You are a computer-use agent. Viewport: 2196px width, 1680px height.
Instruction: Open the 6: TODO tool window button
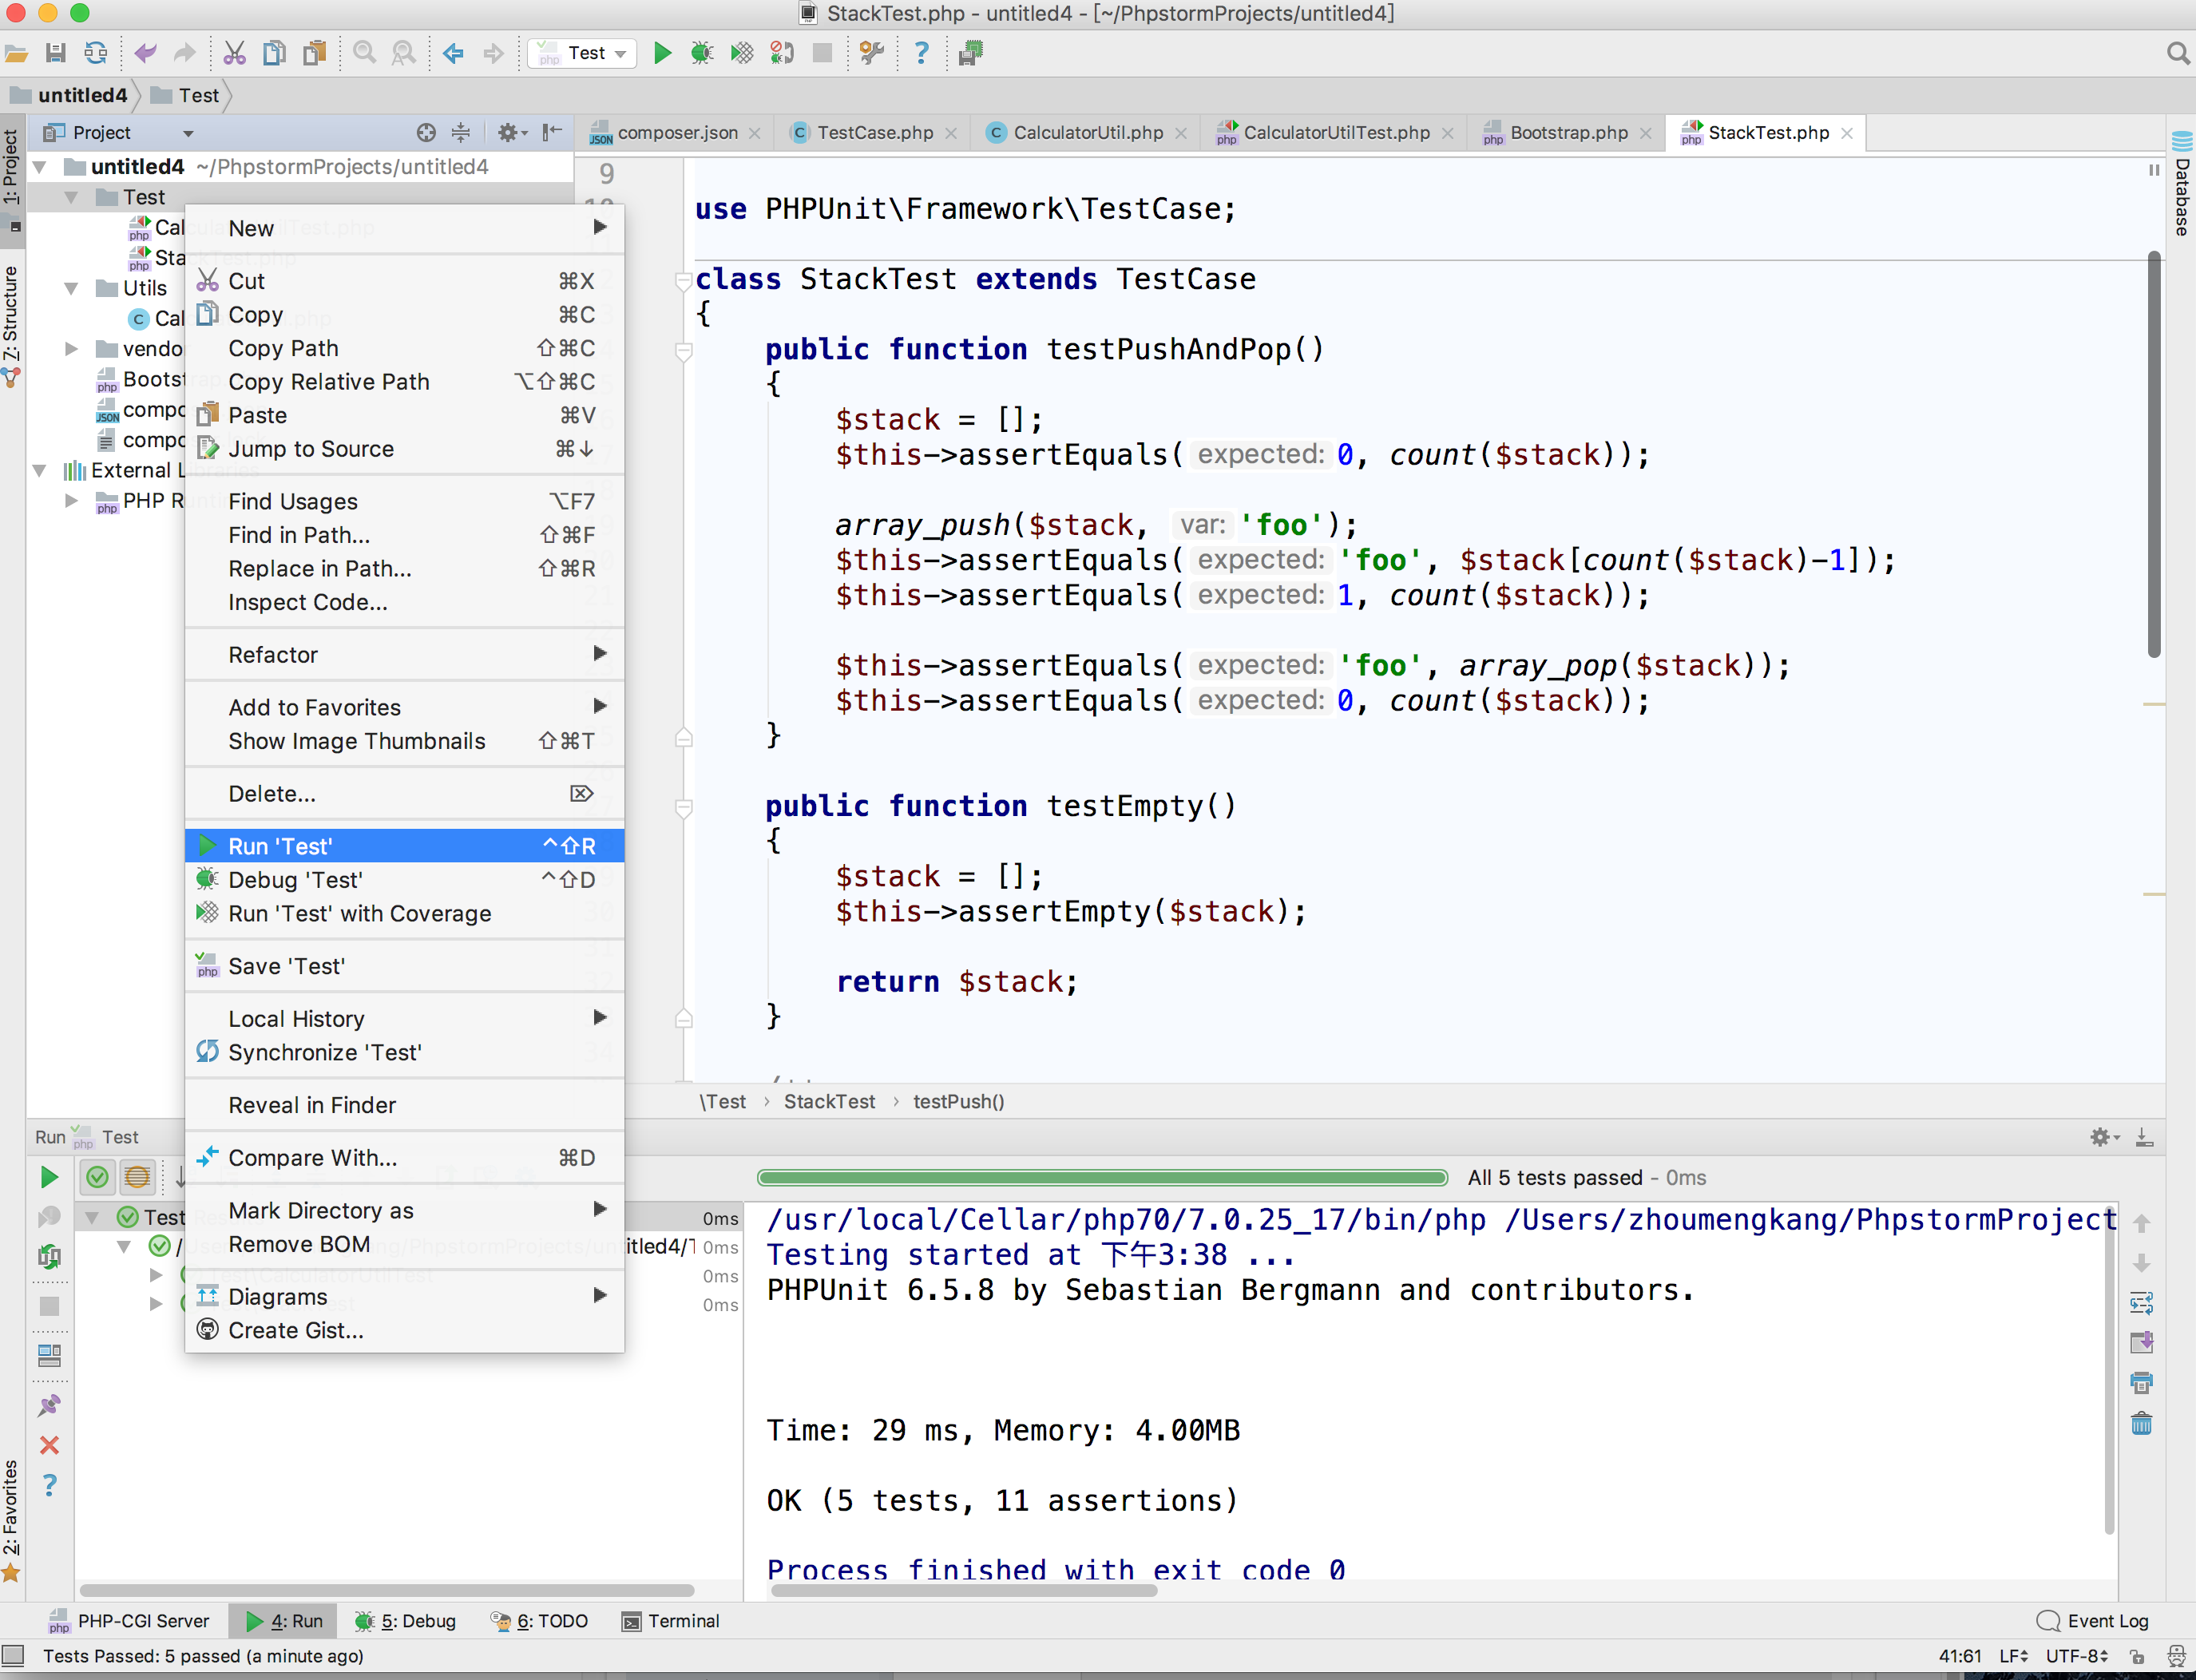(x=540, y=1621)
